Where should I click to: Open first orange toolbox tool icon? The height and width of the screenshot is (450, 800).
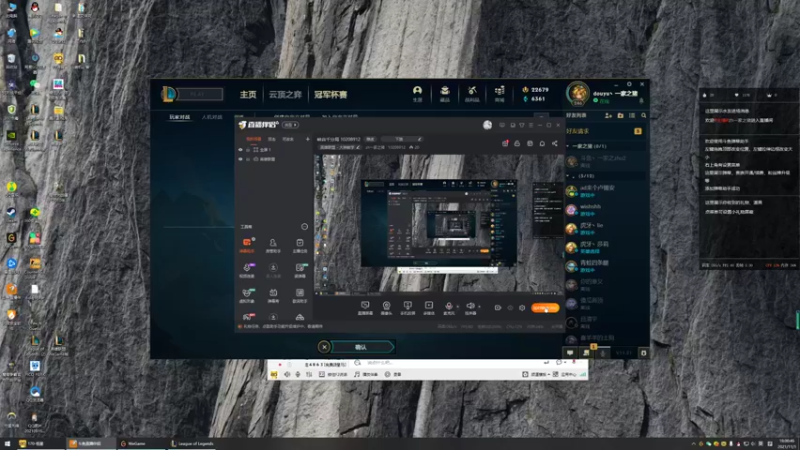coord(247,245)
